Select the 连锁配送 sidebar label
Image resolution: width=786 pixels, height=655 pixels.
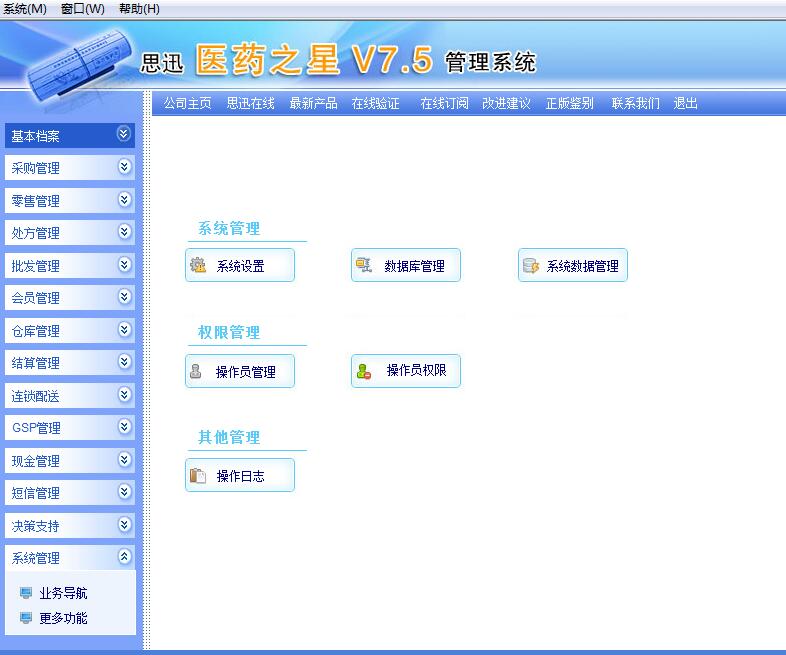(x=35, y=396)
